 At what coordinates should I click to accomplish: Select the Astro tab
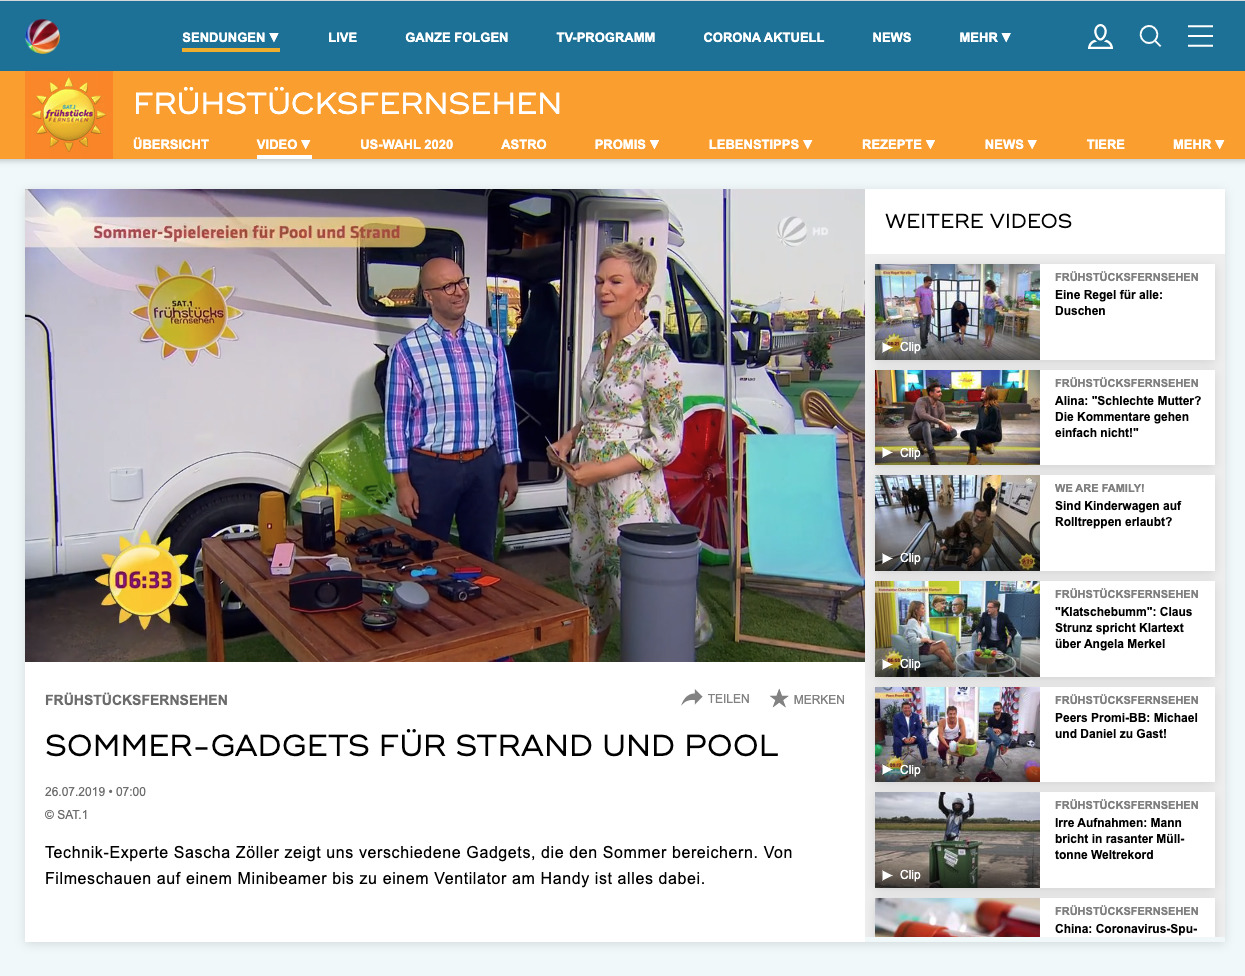(523, 144)
